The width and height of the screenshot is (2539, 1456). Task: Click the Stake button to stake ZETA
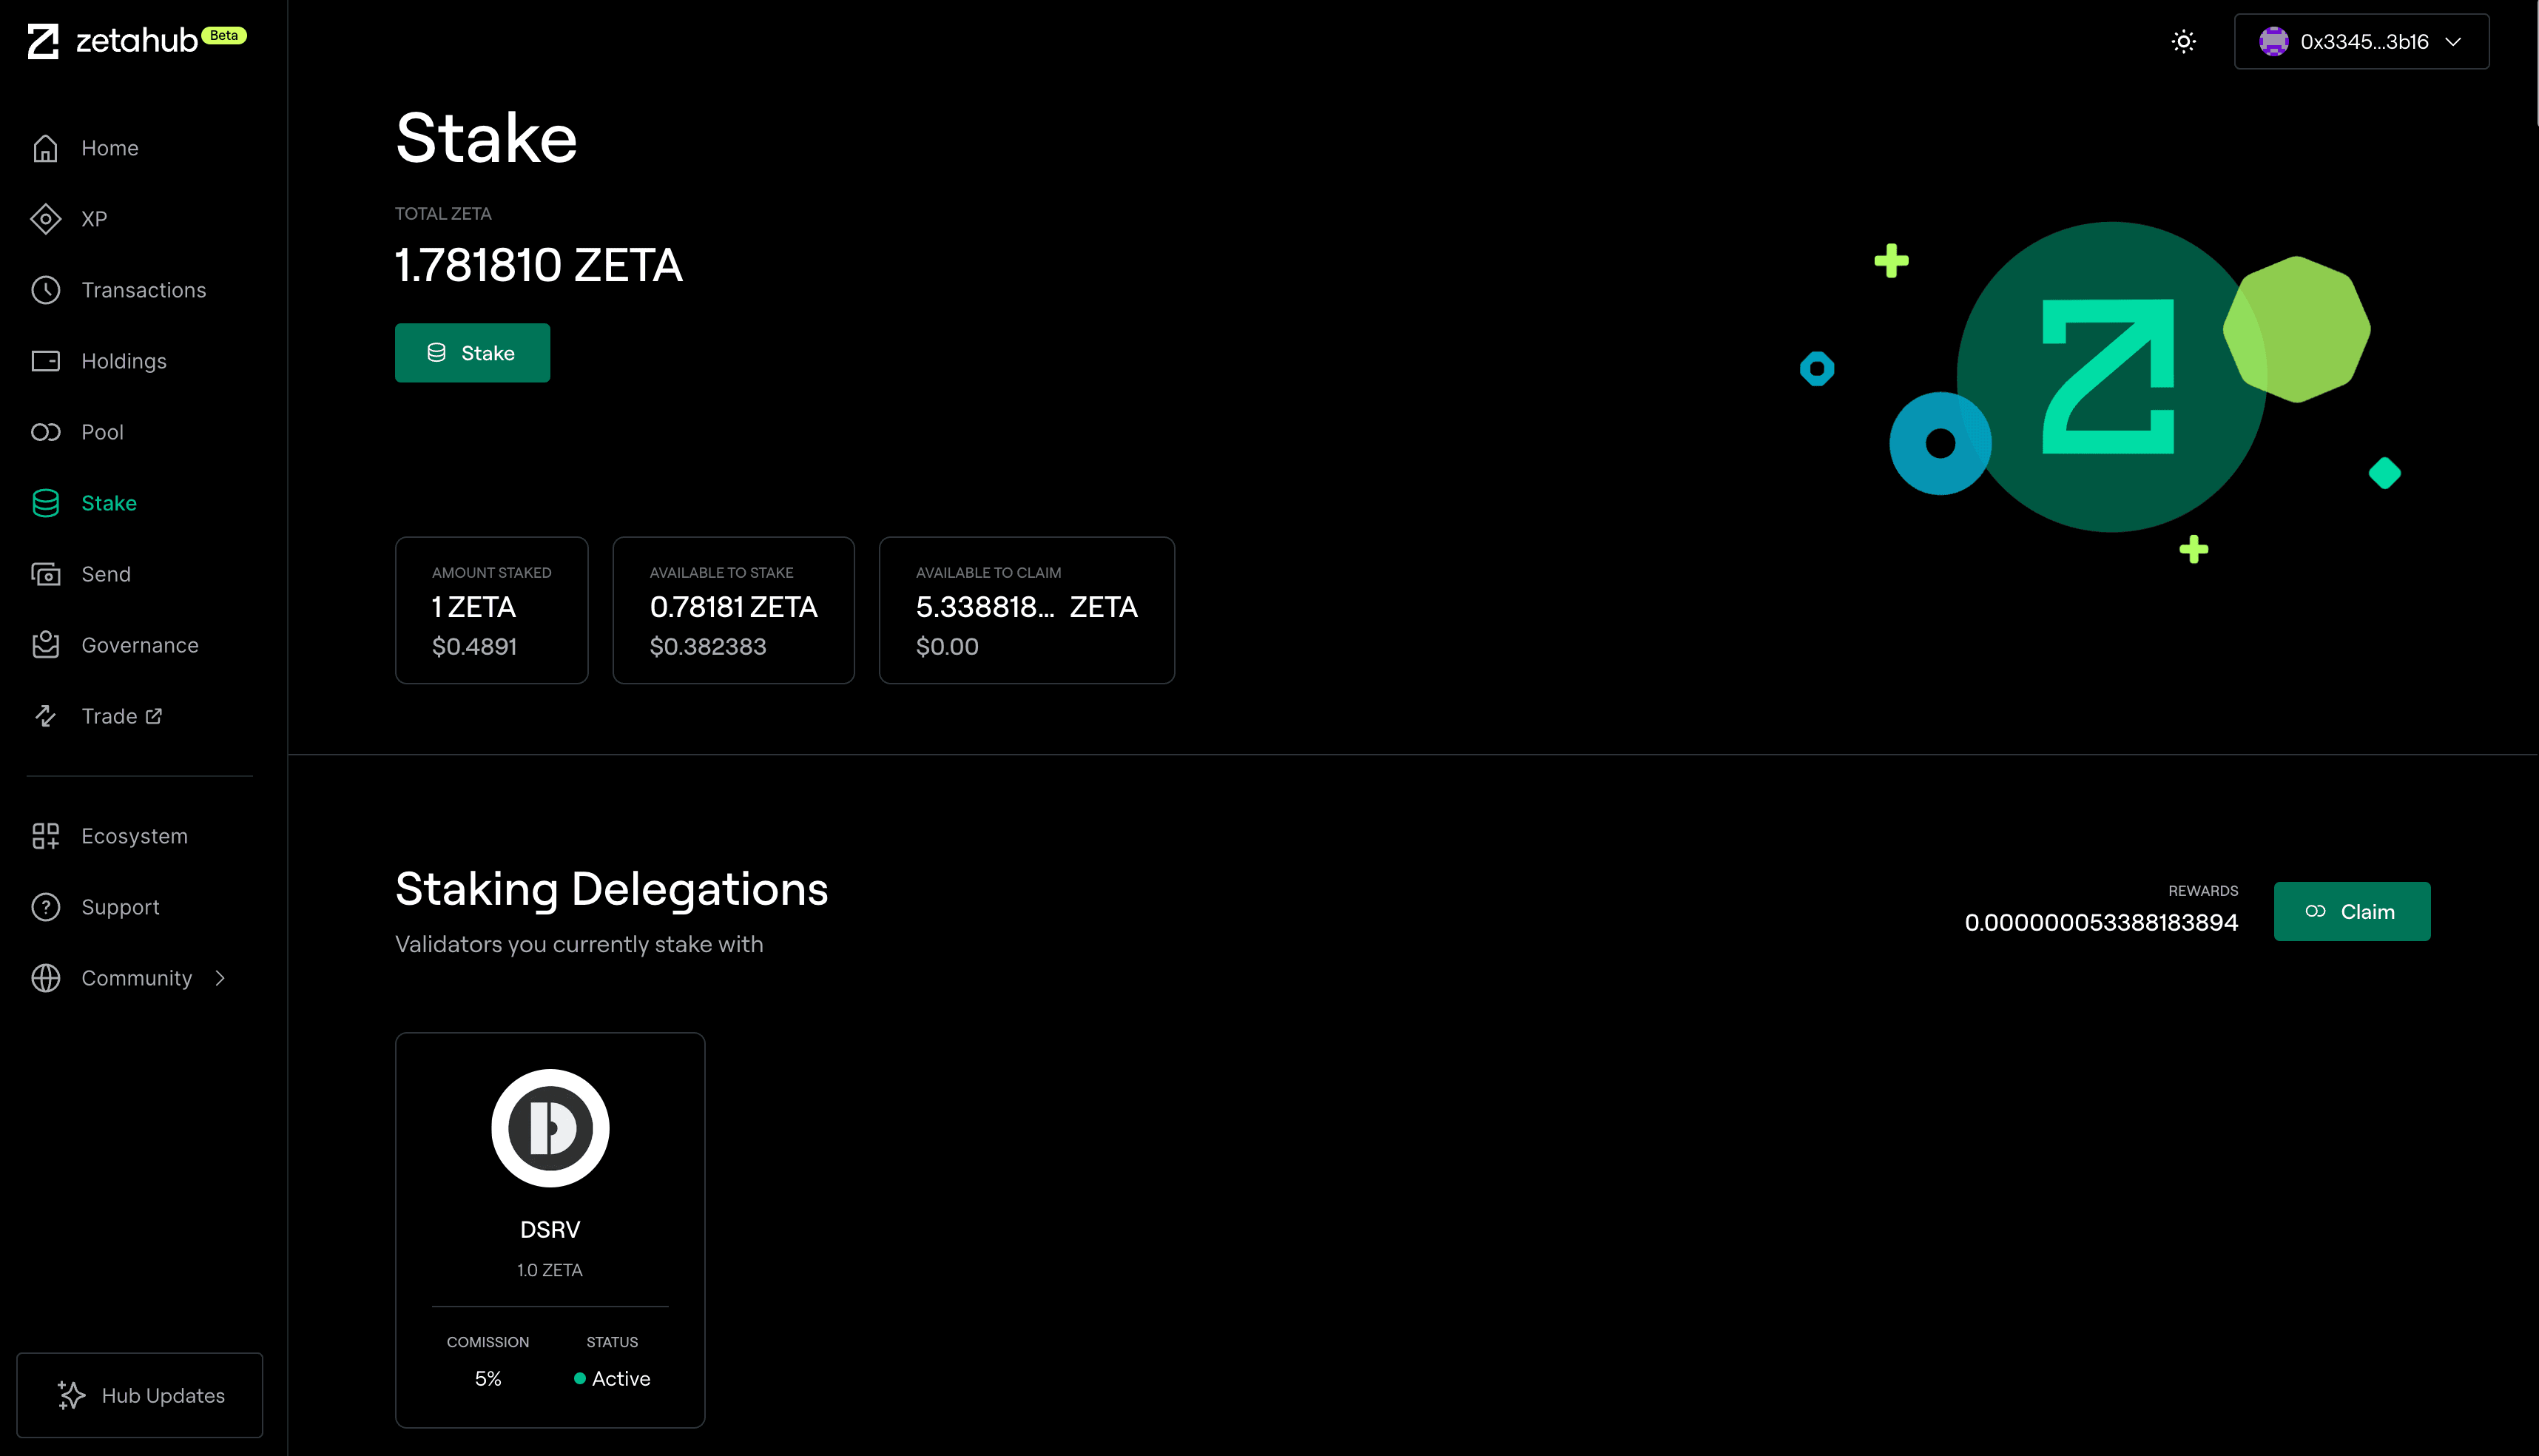click(473, 352)
